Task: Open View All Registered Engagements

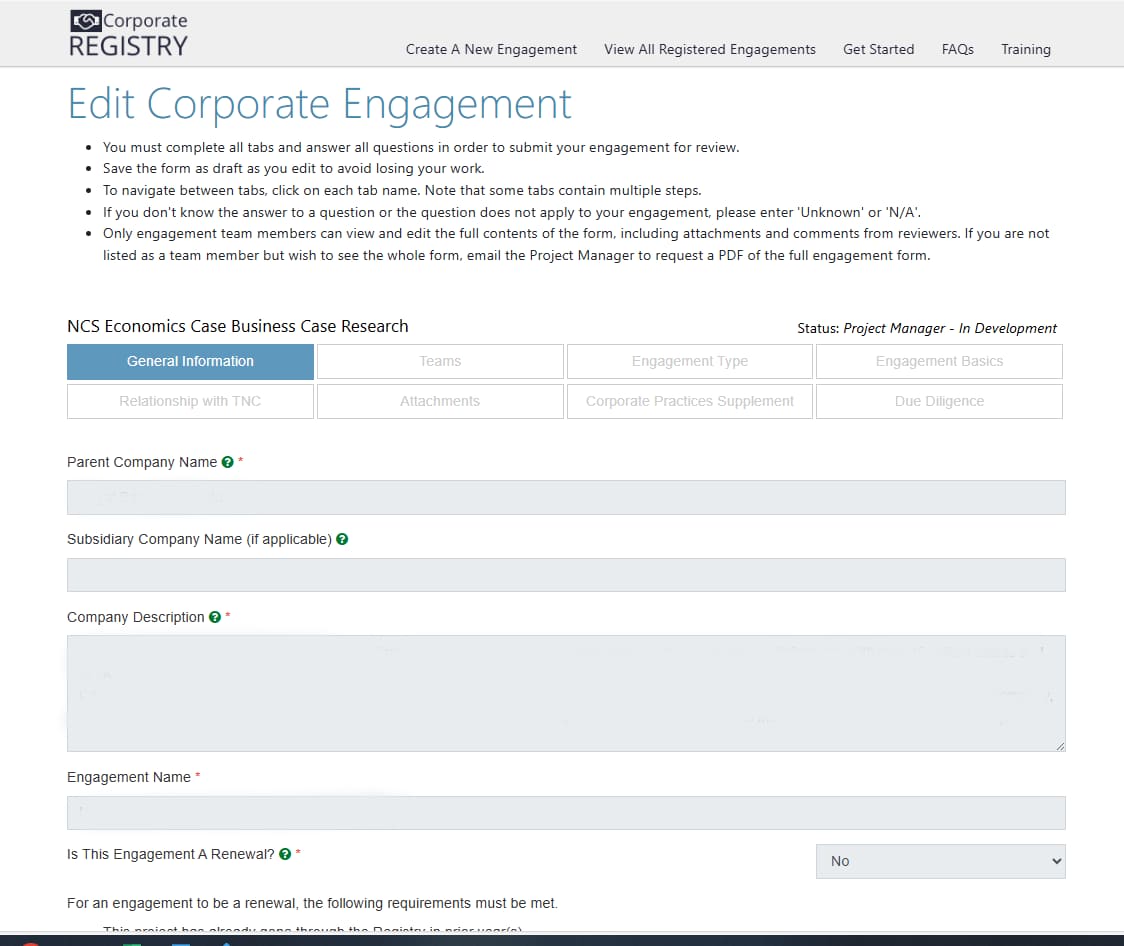Action: [x=710, y=49]
